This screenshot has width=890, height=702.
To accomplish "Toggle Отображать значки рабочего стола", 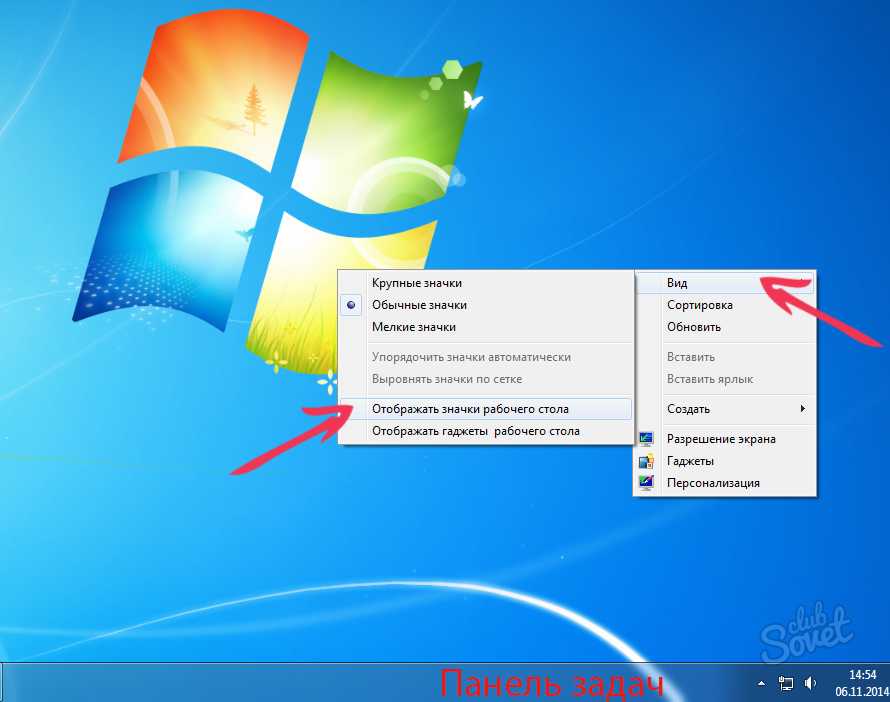I will [486, 409].
